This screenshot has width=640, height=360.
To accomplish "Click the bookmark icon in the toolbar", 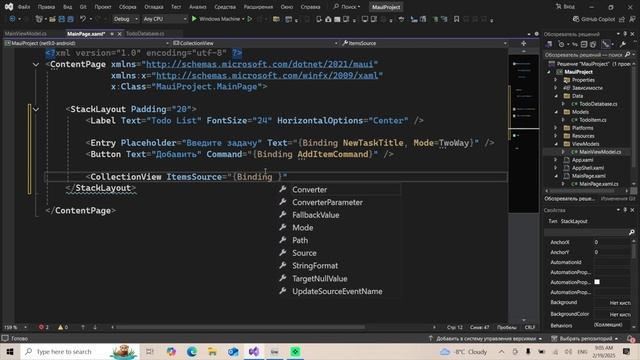I will [x=456, y=19].
